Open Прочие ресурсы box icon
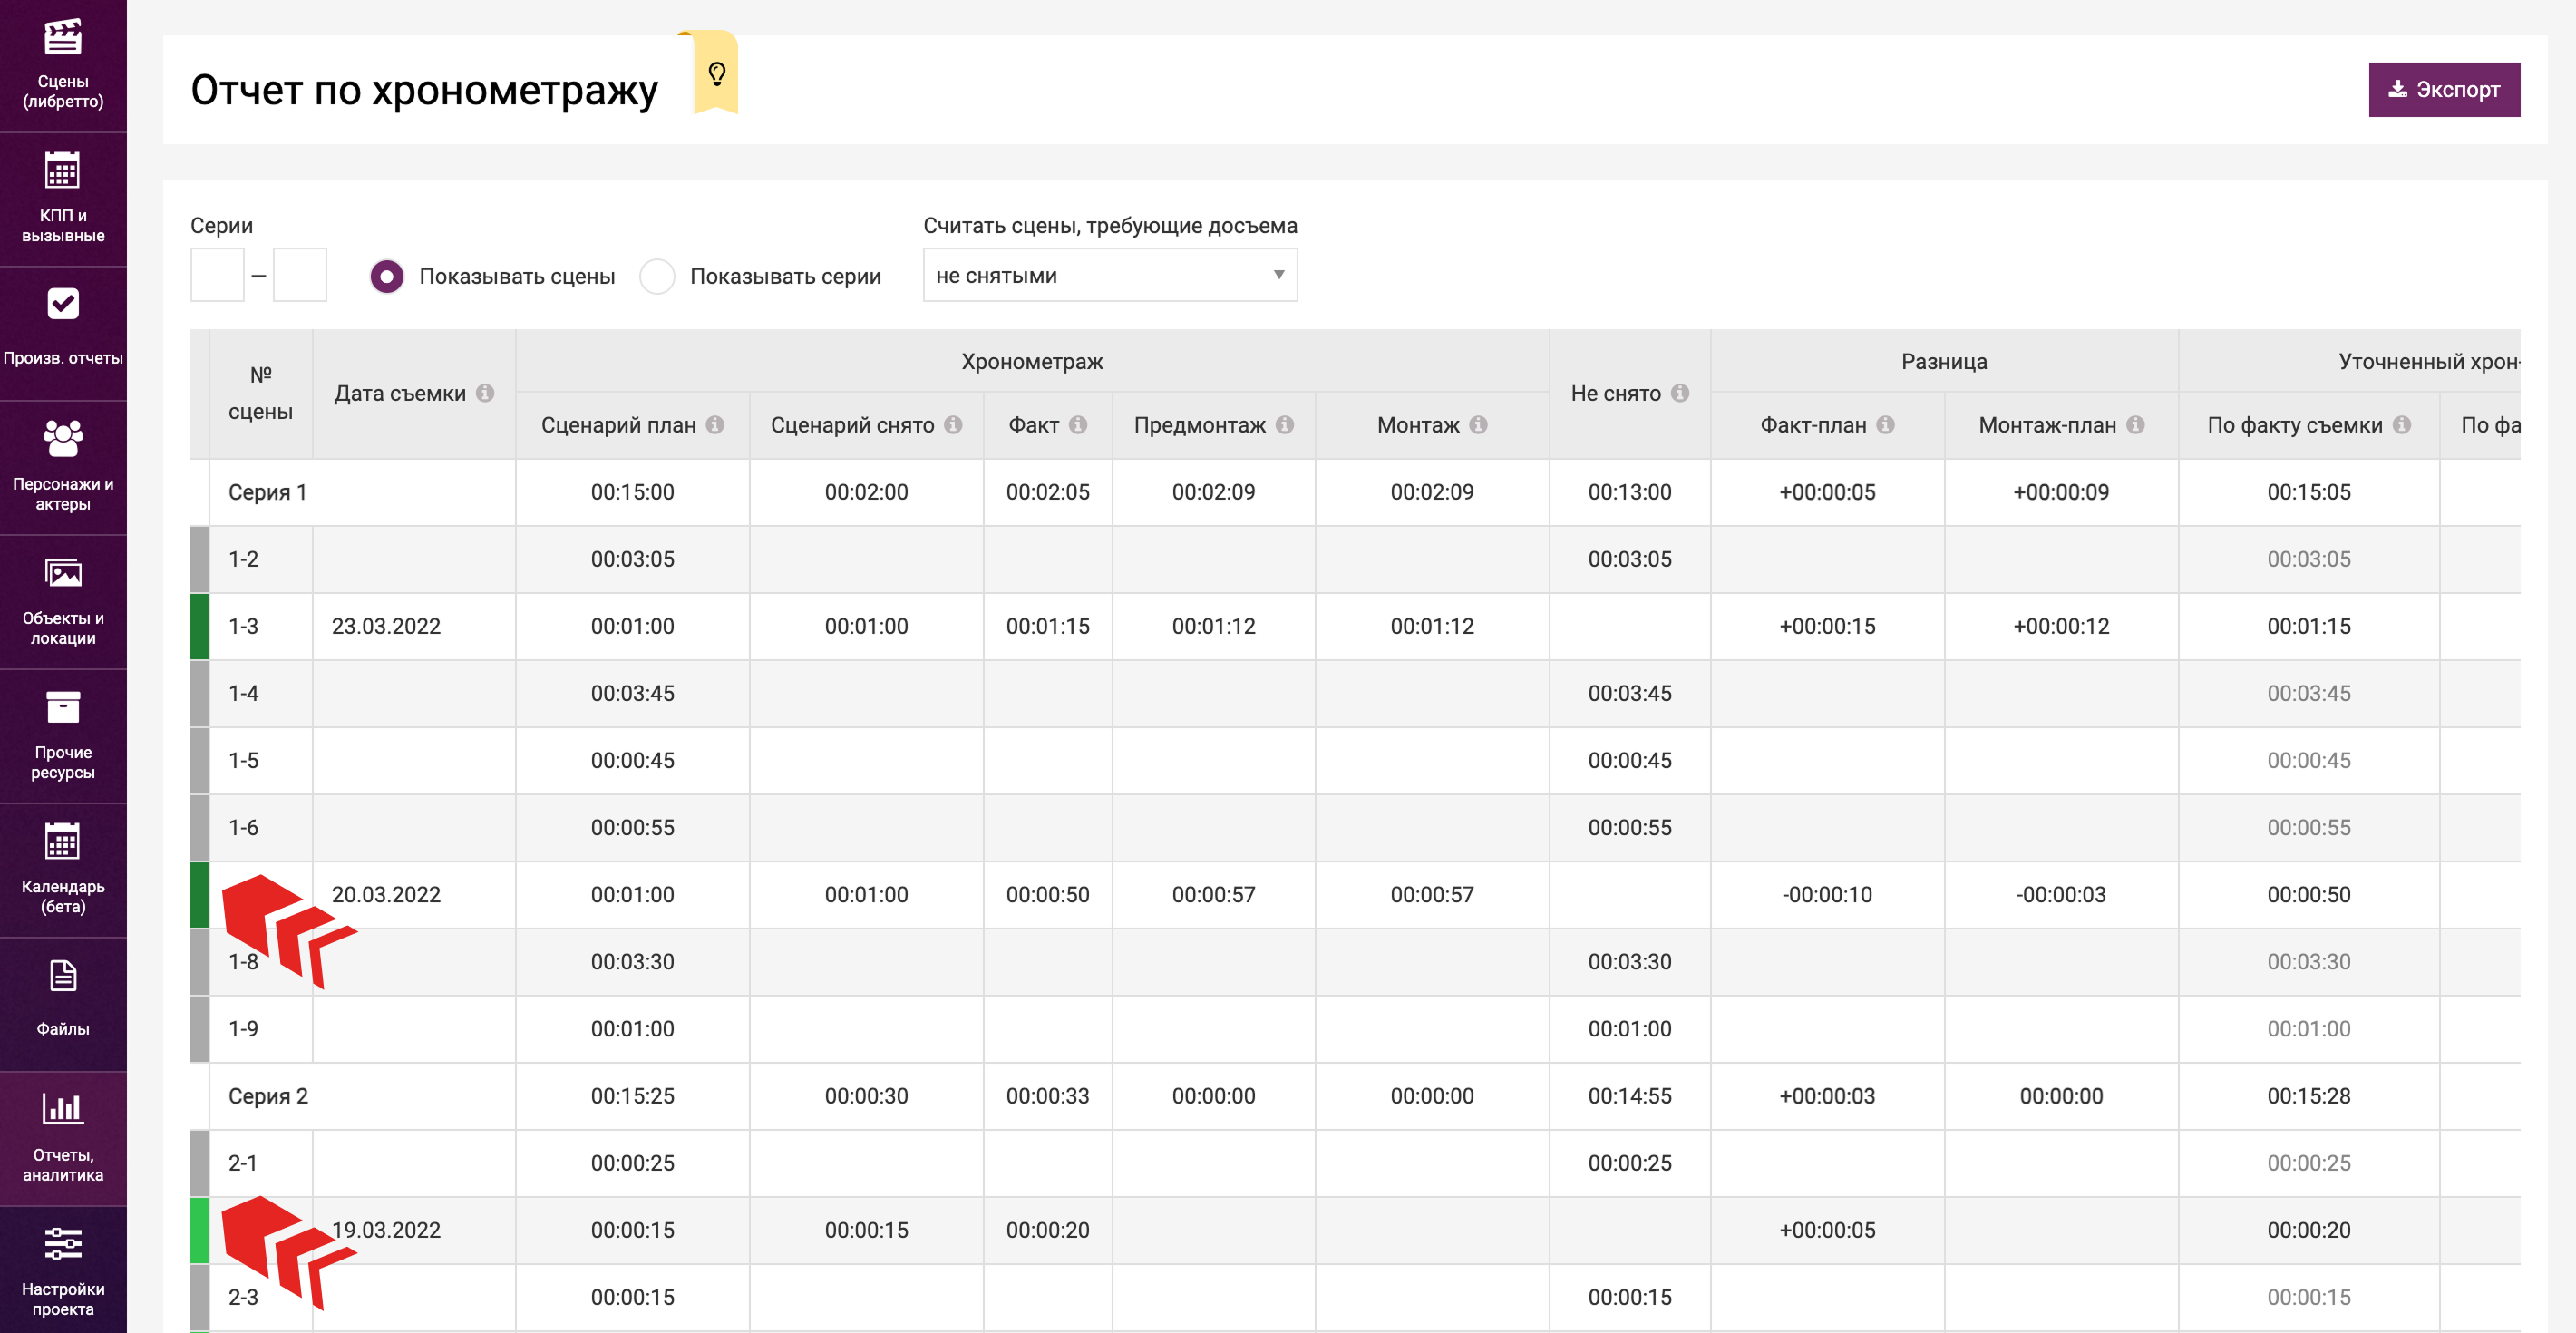 63,708
